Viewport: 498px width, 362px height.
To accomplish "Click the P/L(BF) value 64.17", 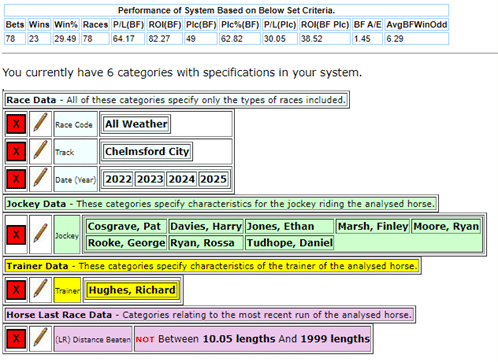I will point(128,39).
